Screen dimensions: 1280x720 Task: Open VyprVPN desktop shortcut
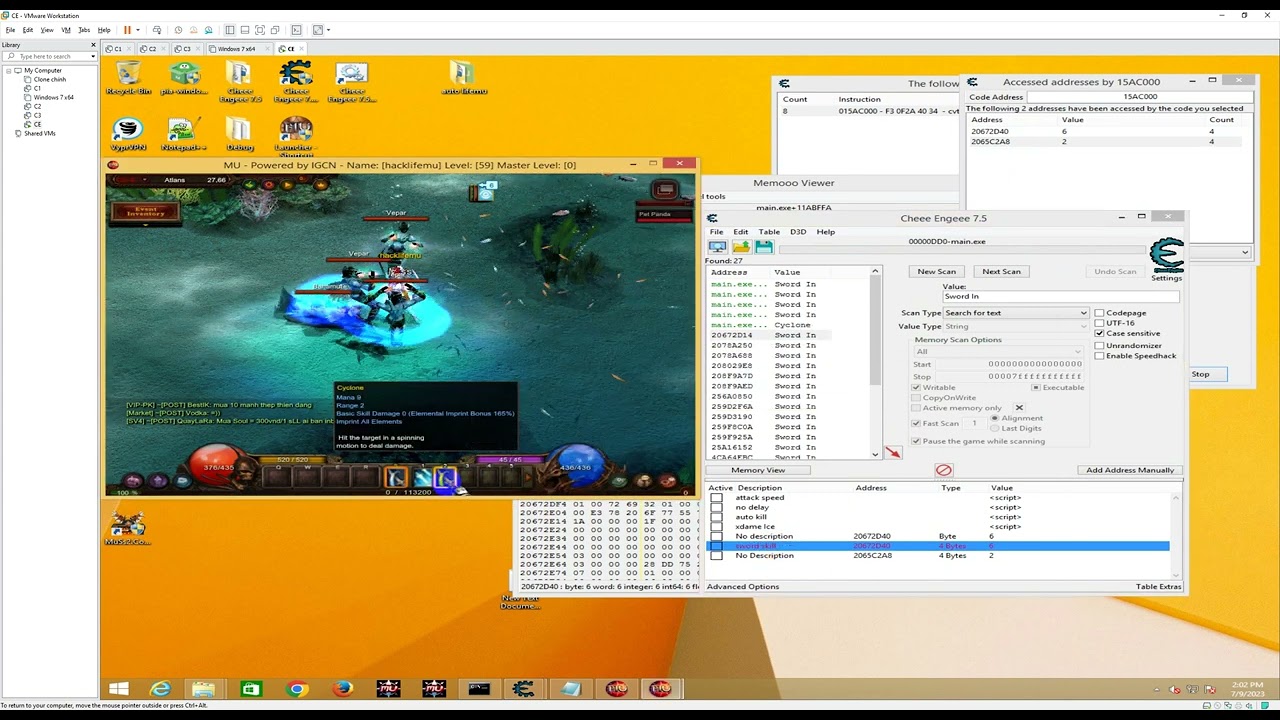[x=128, y=135]
